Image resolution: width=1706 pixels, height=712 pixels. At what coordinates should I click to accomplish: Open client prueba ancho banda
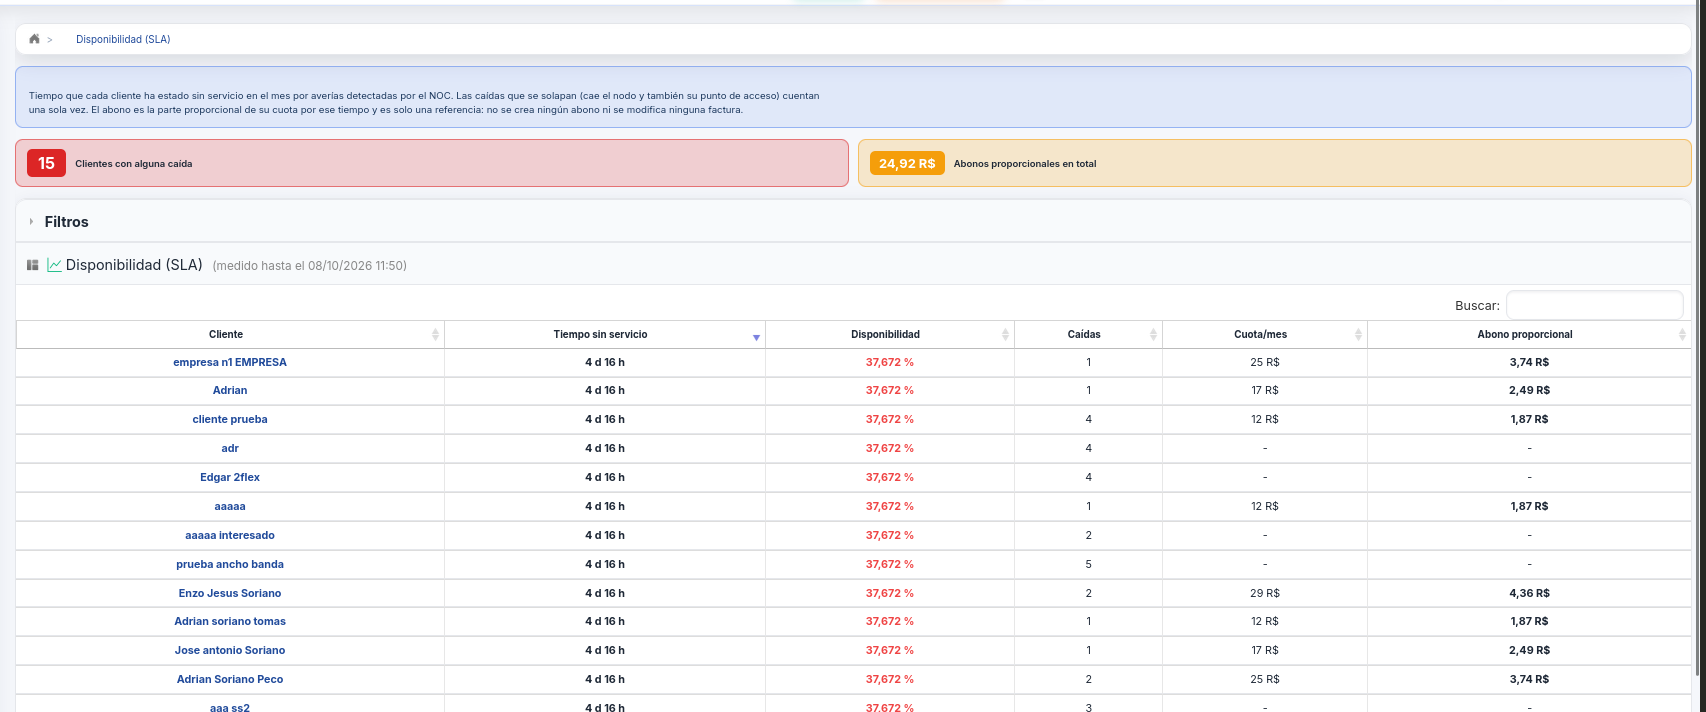[x=230, y=564]
